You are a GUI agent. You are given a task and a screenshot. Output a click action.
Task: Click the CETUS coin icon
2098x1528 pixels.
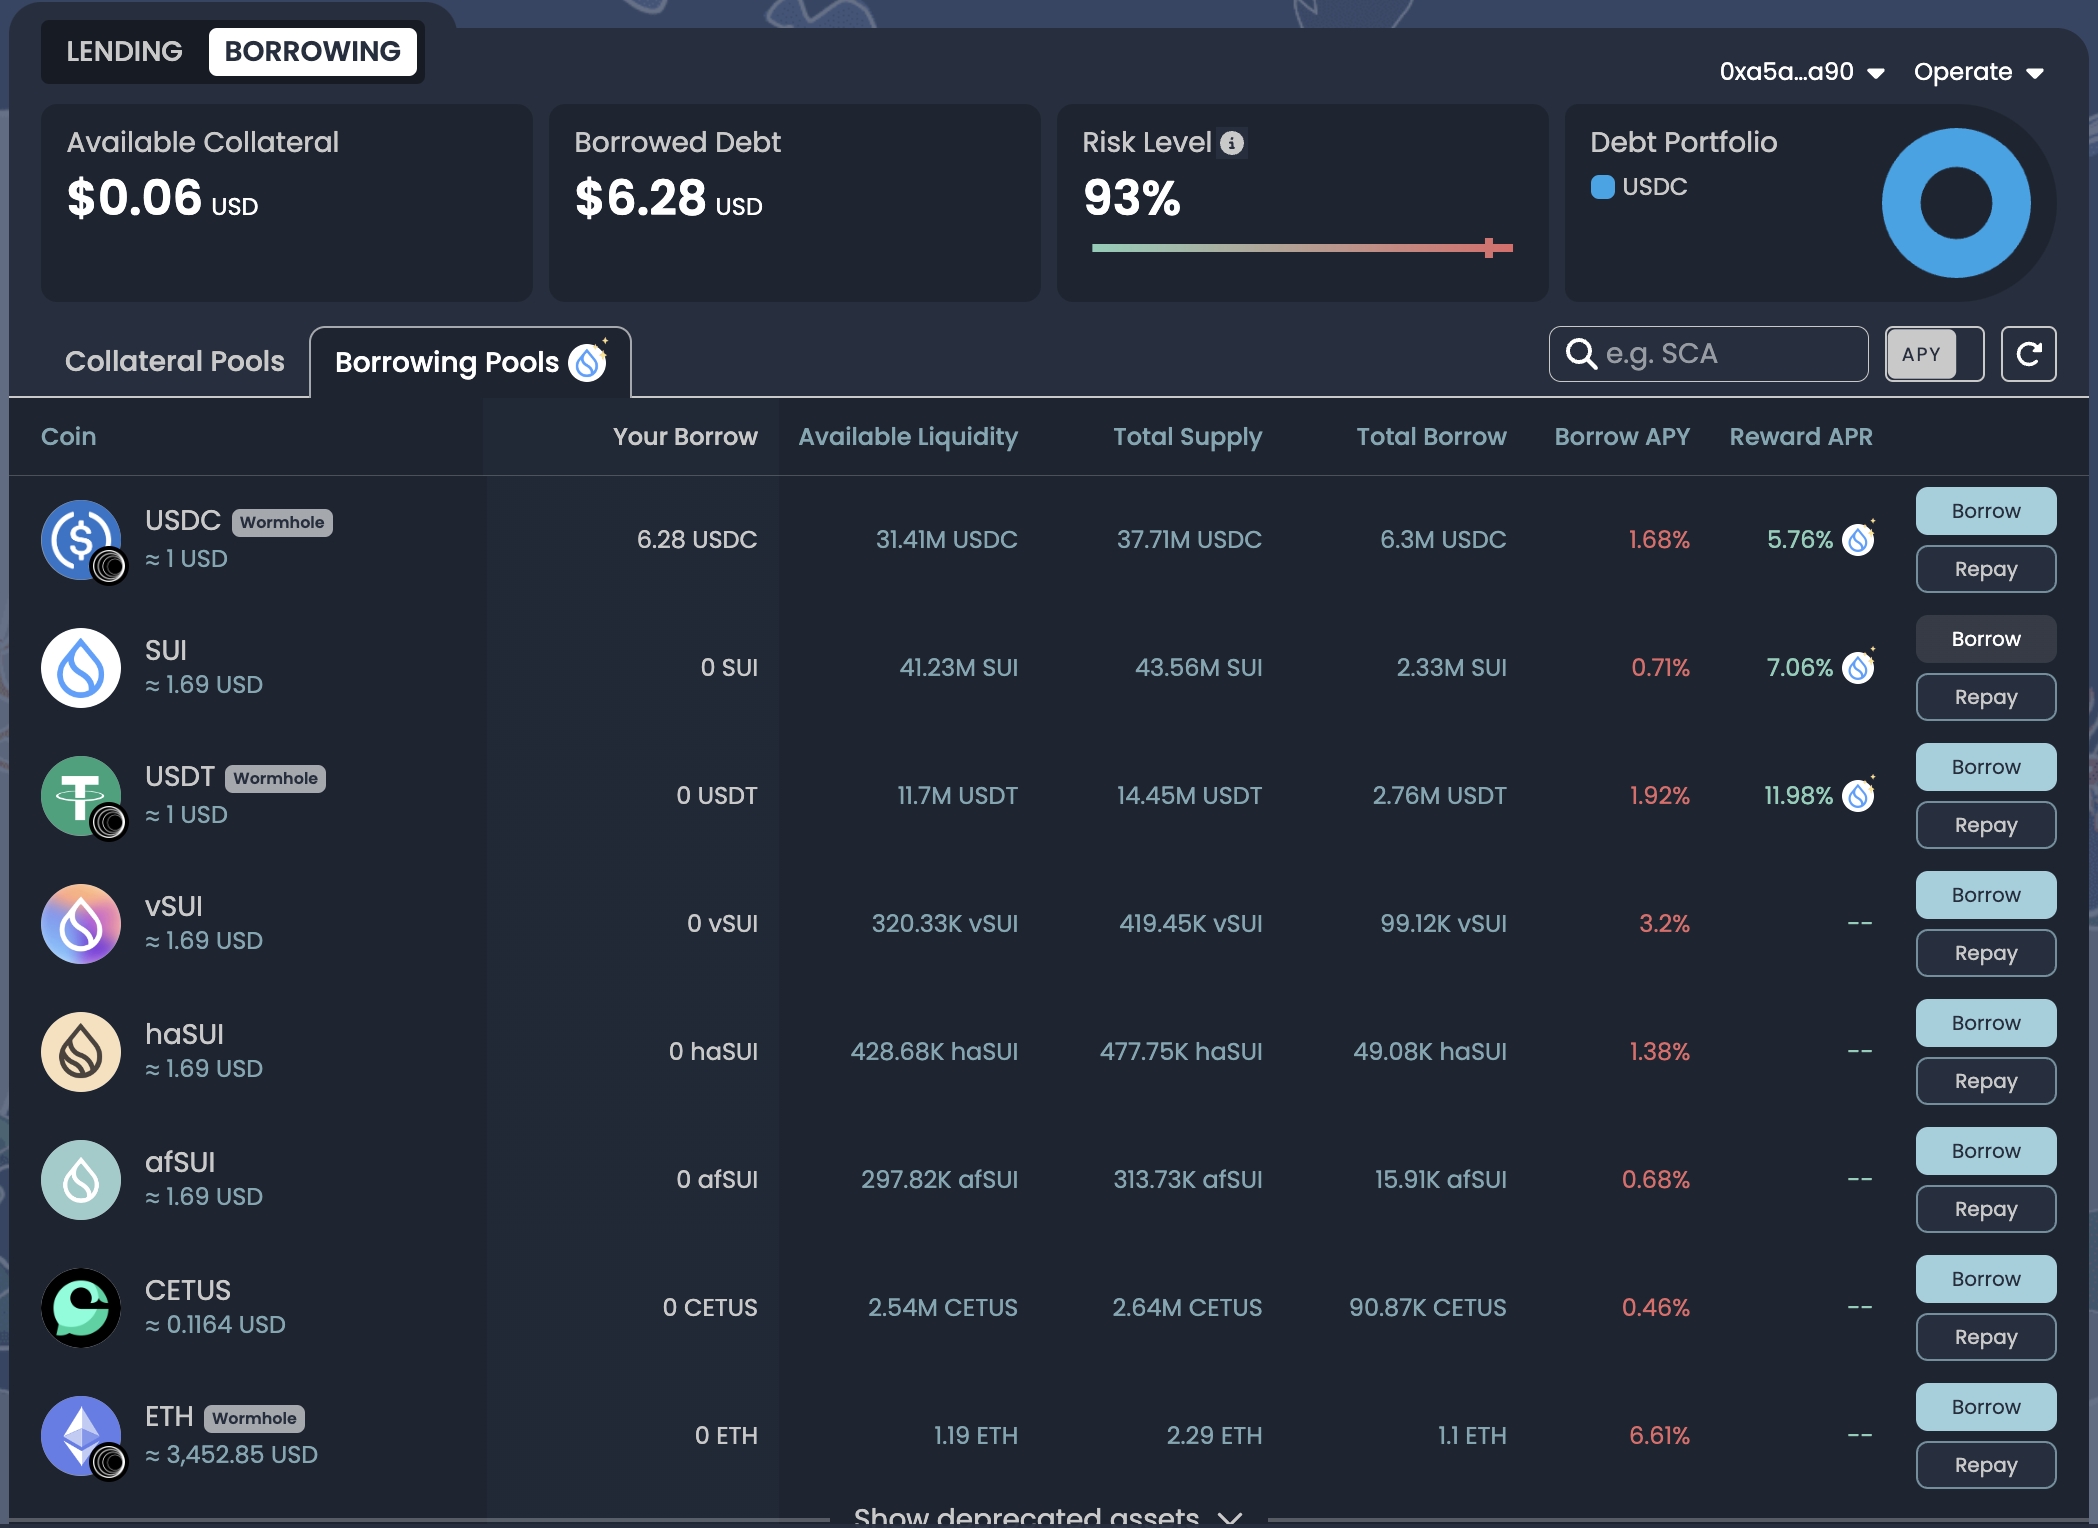(81, 1307)
